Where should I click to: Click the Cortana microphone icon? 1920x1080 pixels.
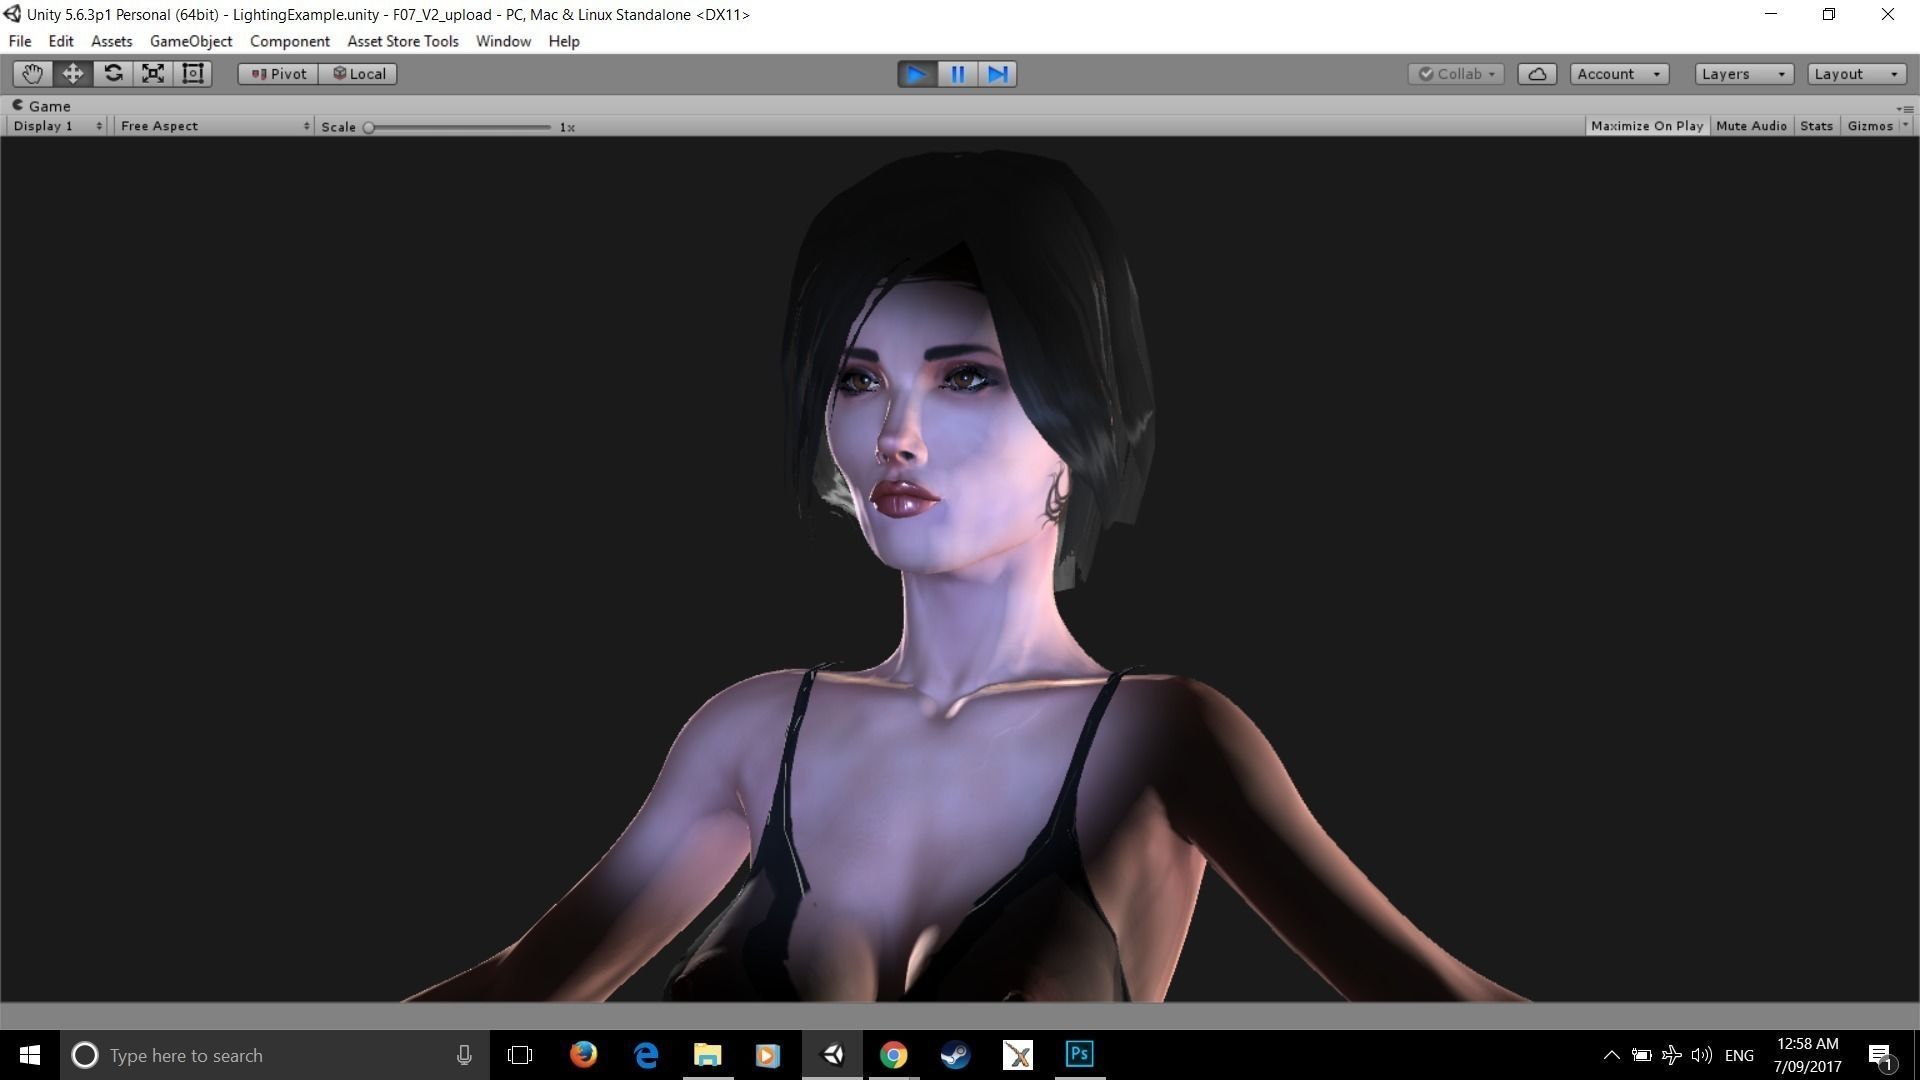click(x=464, y=1055)
